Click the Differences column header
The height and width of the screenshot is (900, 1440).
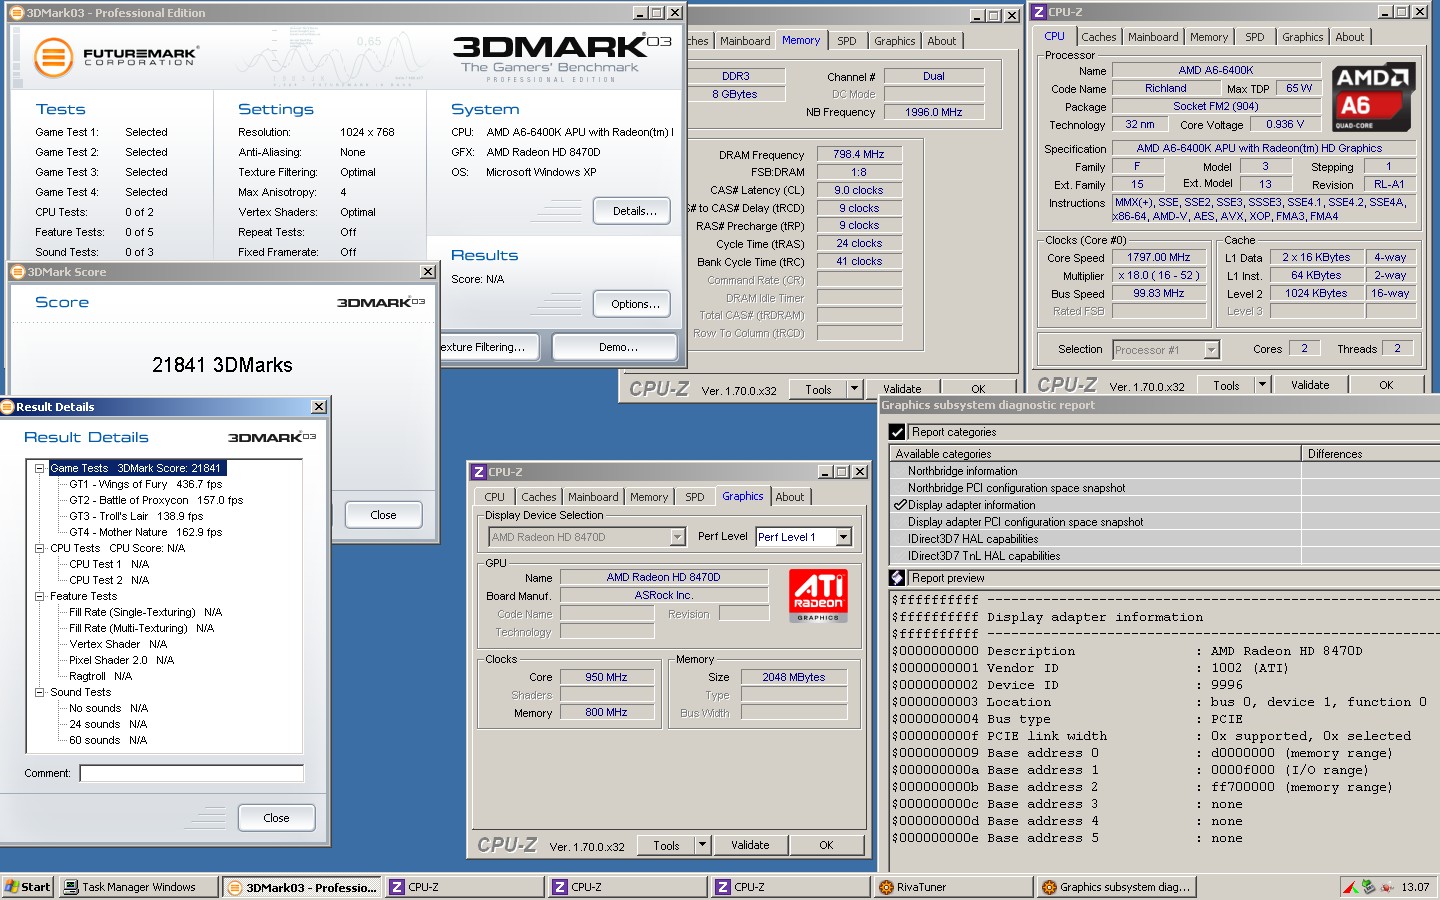pos(1370,454)
